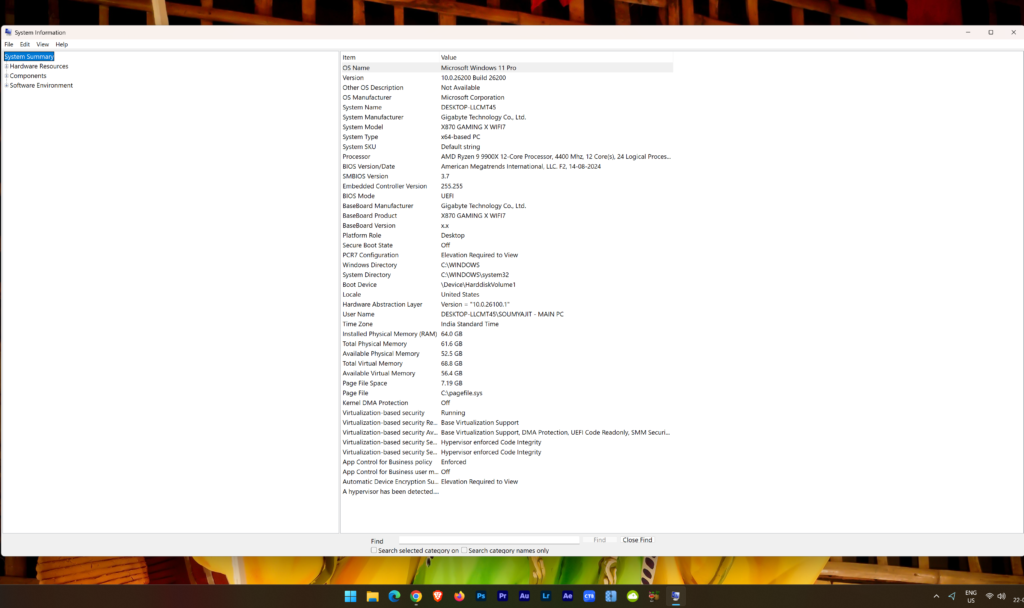Open the green cloud app taskbar icon
This screenshot has width=1024, height=608.
(632, 596)
